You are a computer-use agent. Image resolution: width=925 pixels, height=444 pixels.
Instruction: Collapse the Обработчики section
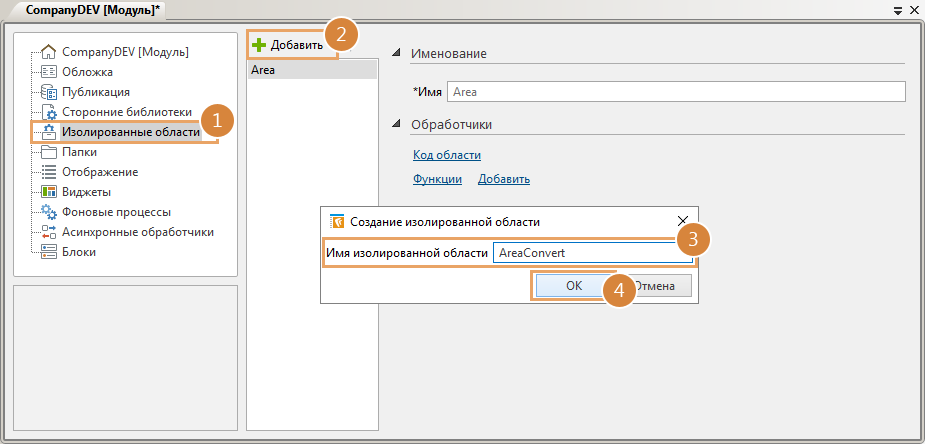(x=396, y=125)
